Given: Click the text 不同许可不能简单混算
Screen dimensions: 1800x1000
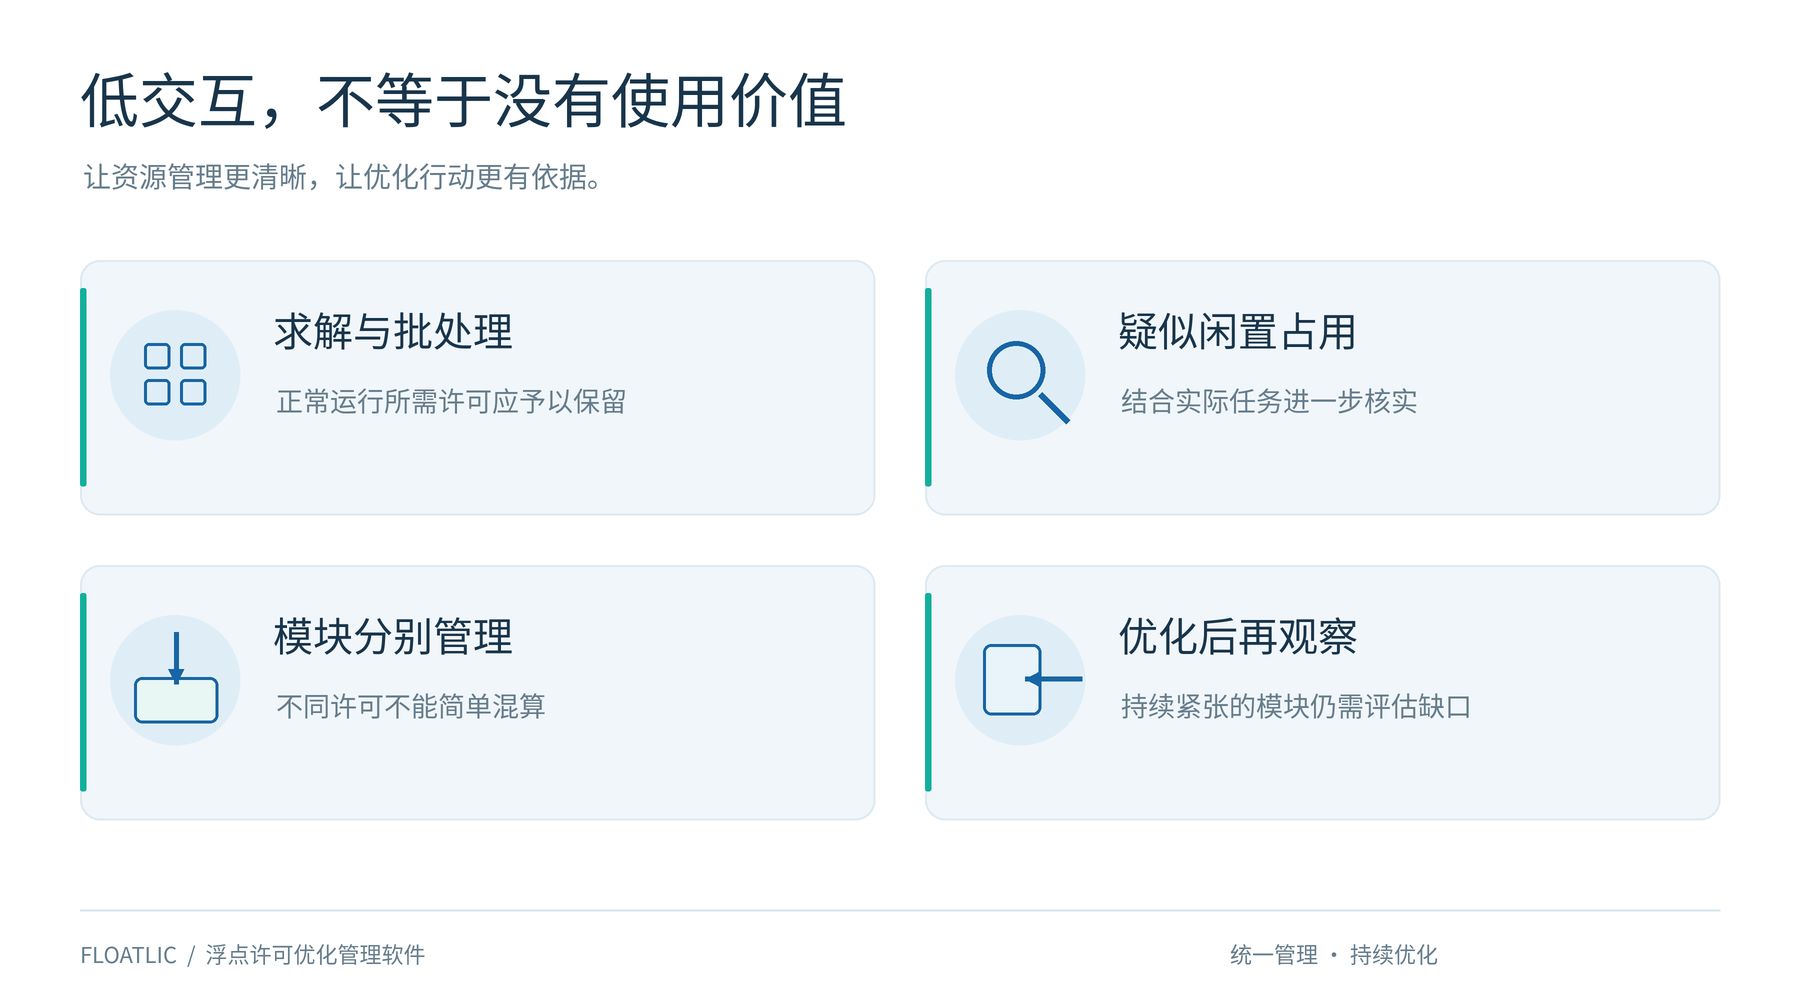Looking at the screenshot, I should pyautogui.click(x=411, y=707).
